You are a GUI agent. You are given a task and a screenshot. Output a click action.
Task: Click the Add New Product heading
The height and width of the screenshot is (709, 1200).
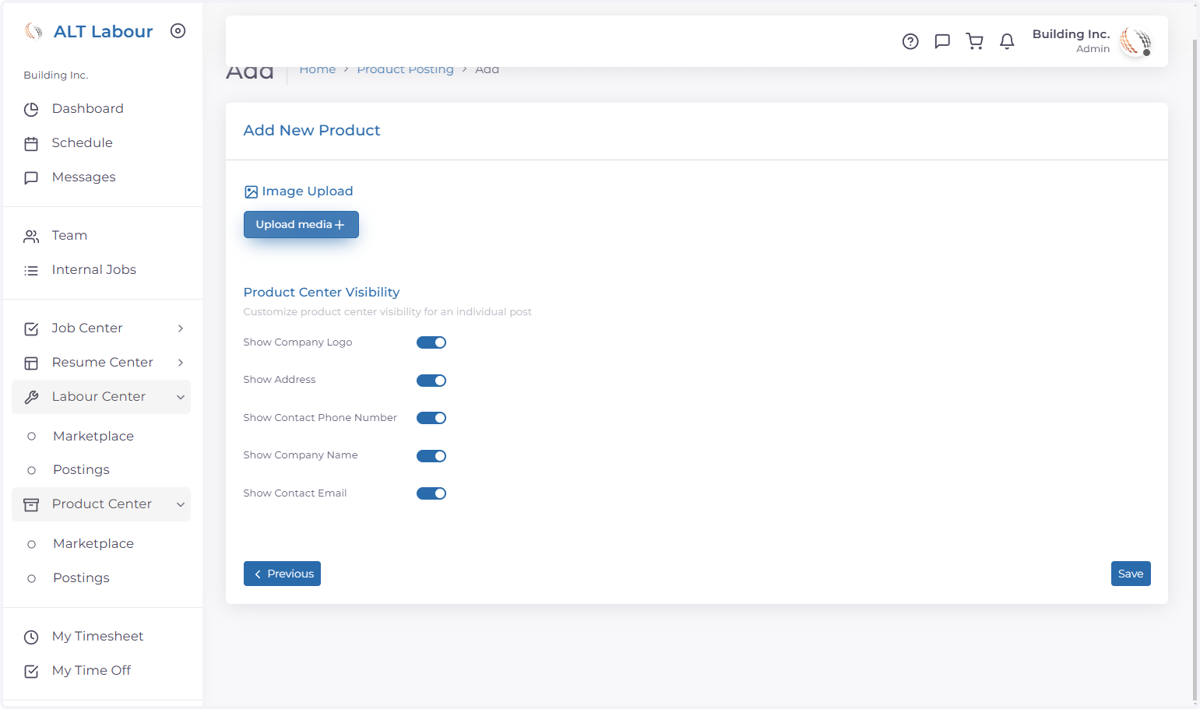tap(312, 131)
